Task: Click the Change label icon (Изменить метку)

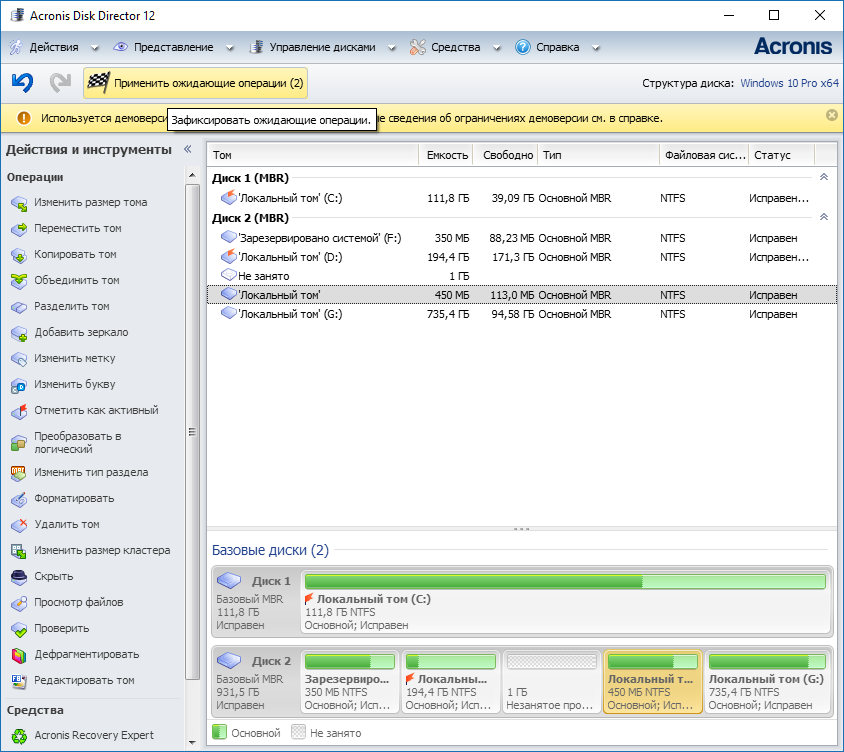Action: pos(19,359)
